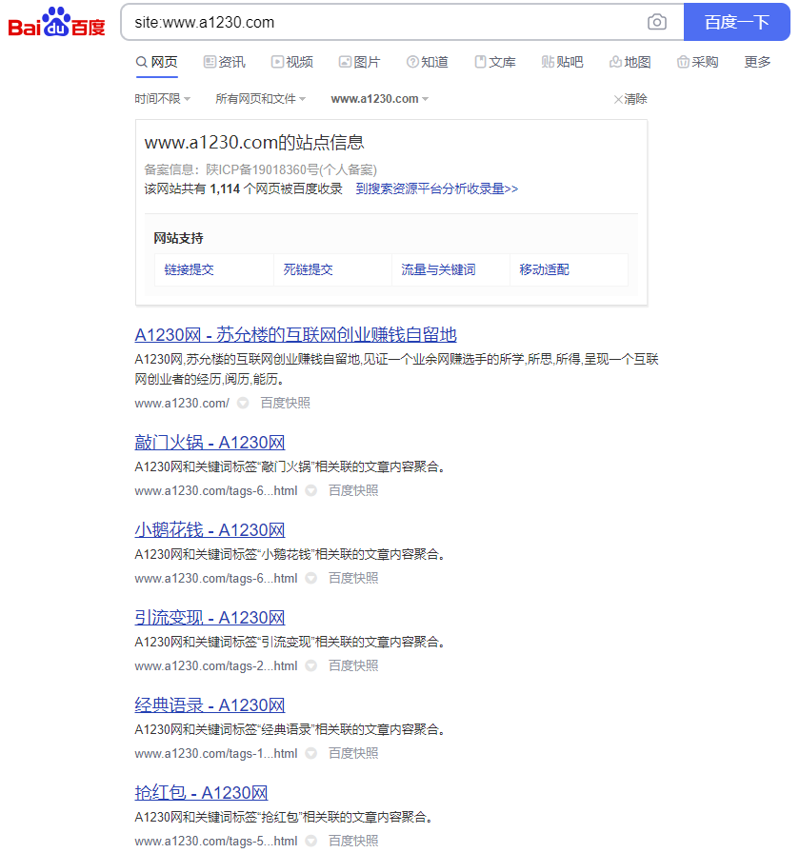Click the shield icon under 敲门火锅 result
The width and height of the screenshot is (800, 853).
311,490
